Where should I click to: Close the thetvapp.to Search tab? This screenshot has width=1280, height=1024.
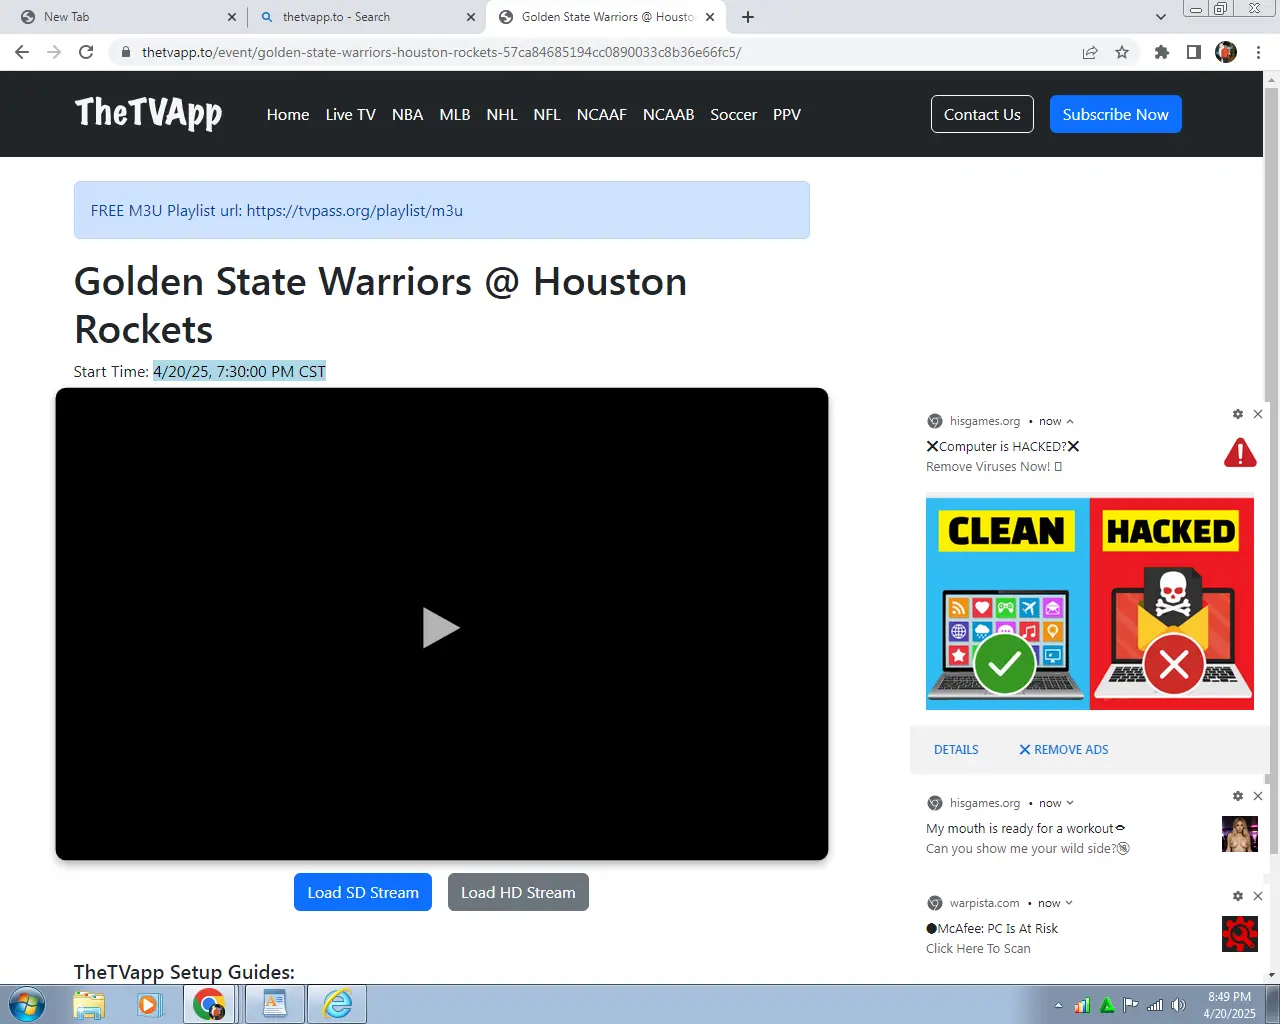point(471,17)
